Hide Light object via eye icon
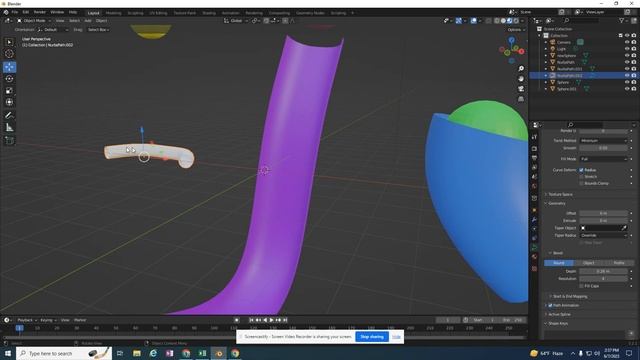Viewport: 640px width, 360px height. pos(627,49)
